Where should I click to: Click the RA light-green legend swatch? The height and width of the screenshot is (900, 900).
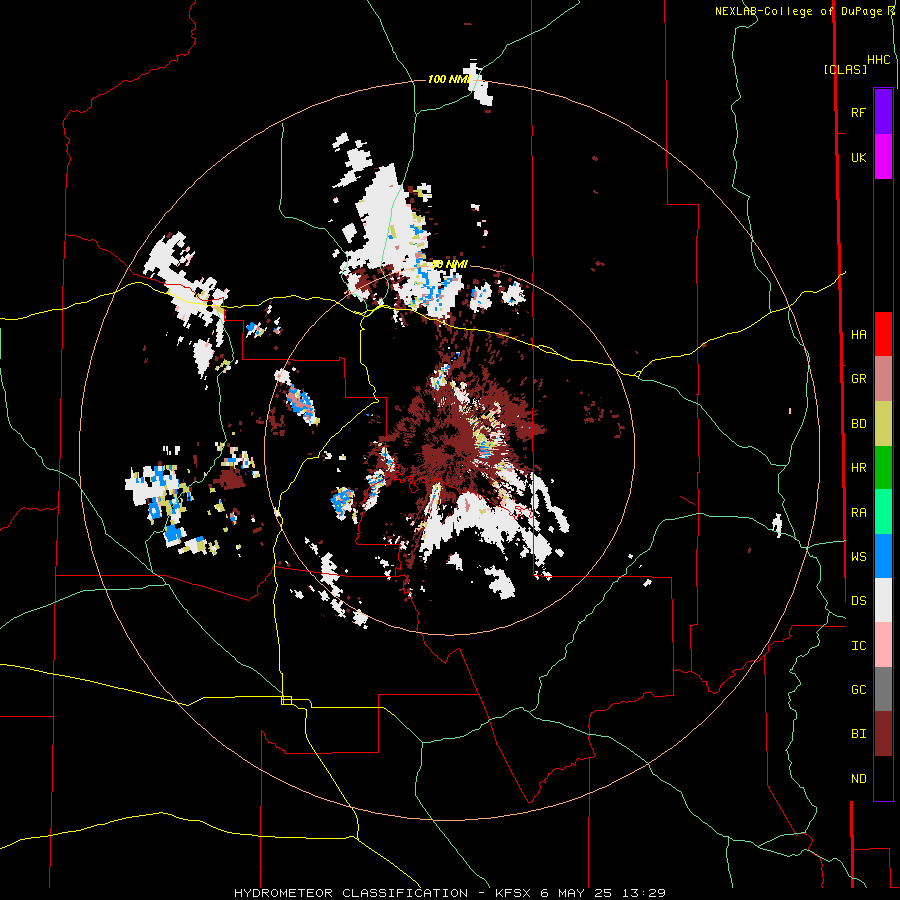883,512
